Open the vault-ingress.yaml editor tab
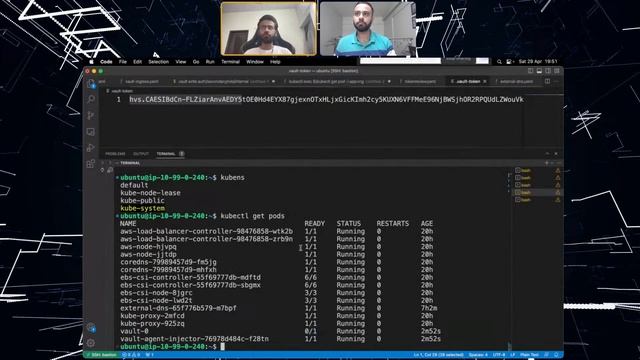Viewport: 640px width, 360px height. click(x=141, y=82)
